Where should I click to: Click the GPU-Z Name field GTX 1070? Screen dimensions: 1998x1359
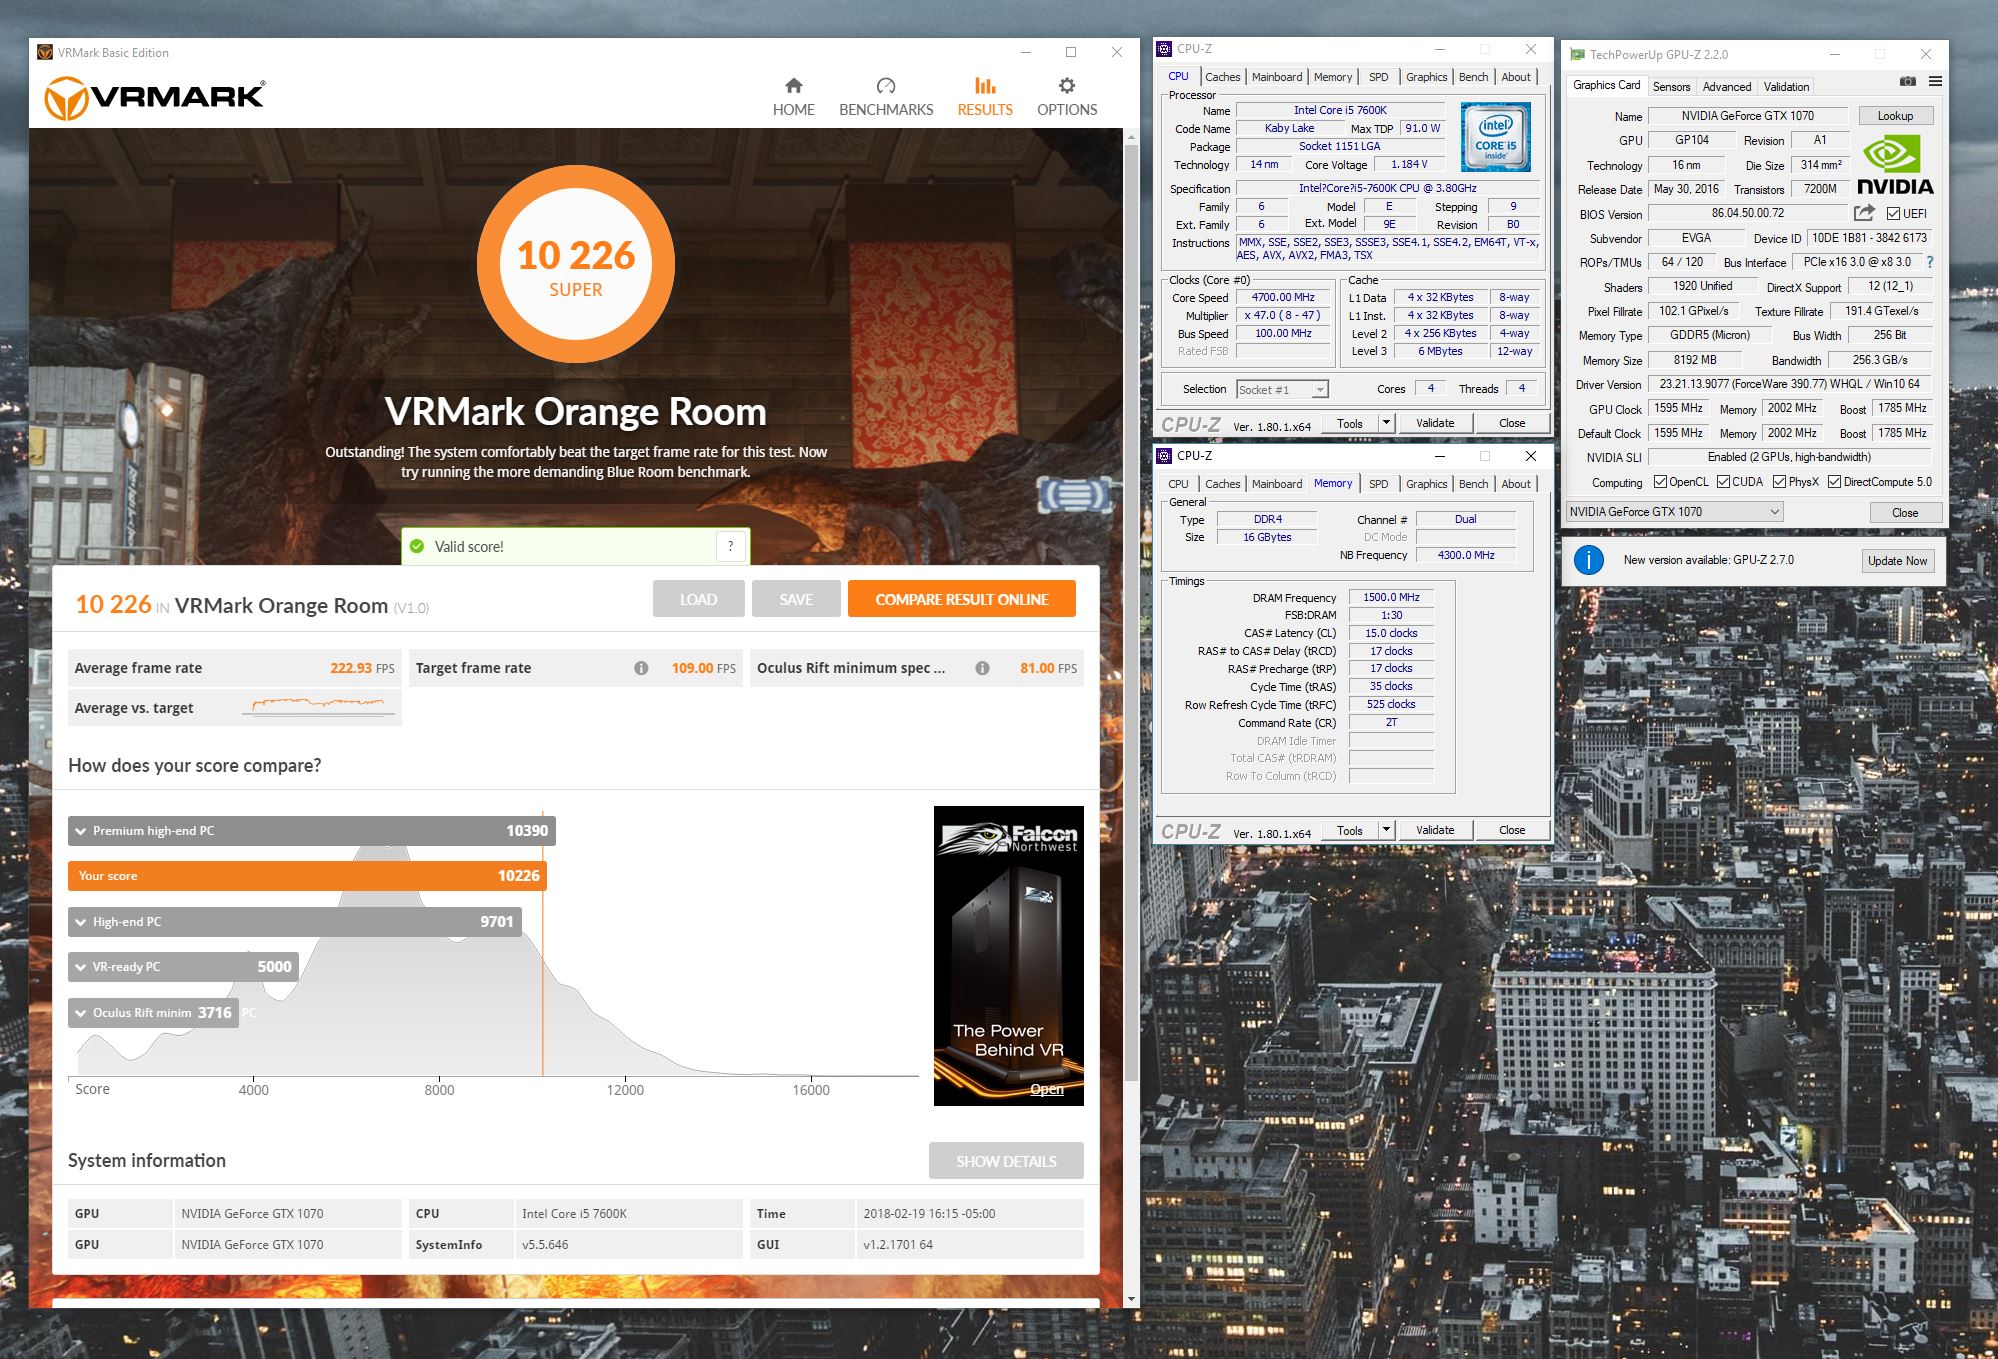tap(1747, 116)
